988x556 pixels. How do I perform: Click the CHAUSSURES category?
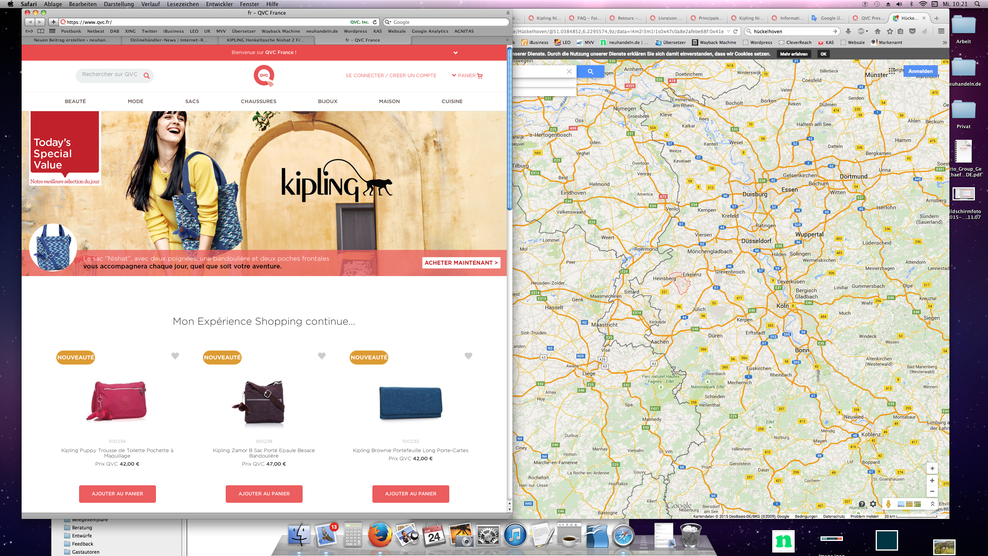[x=258, y=101]
